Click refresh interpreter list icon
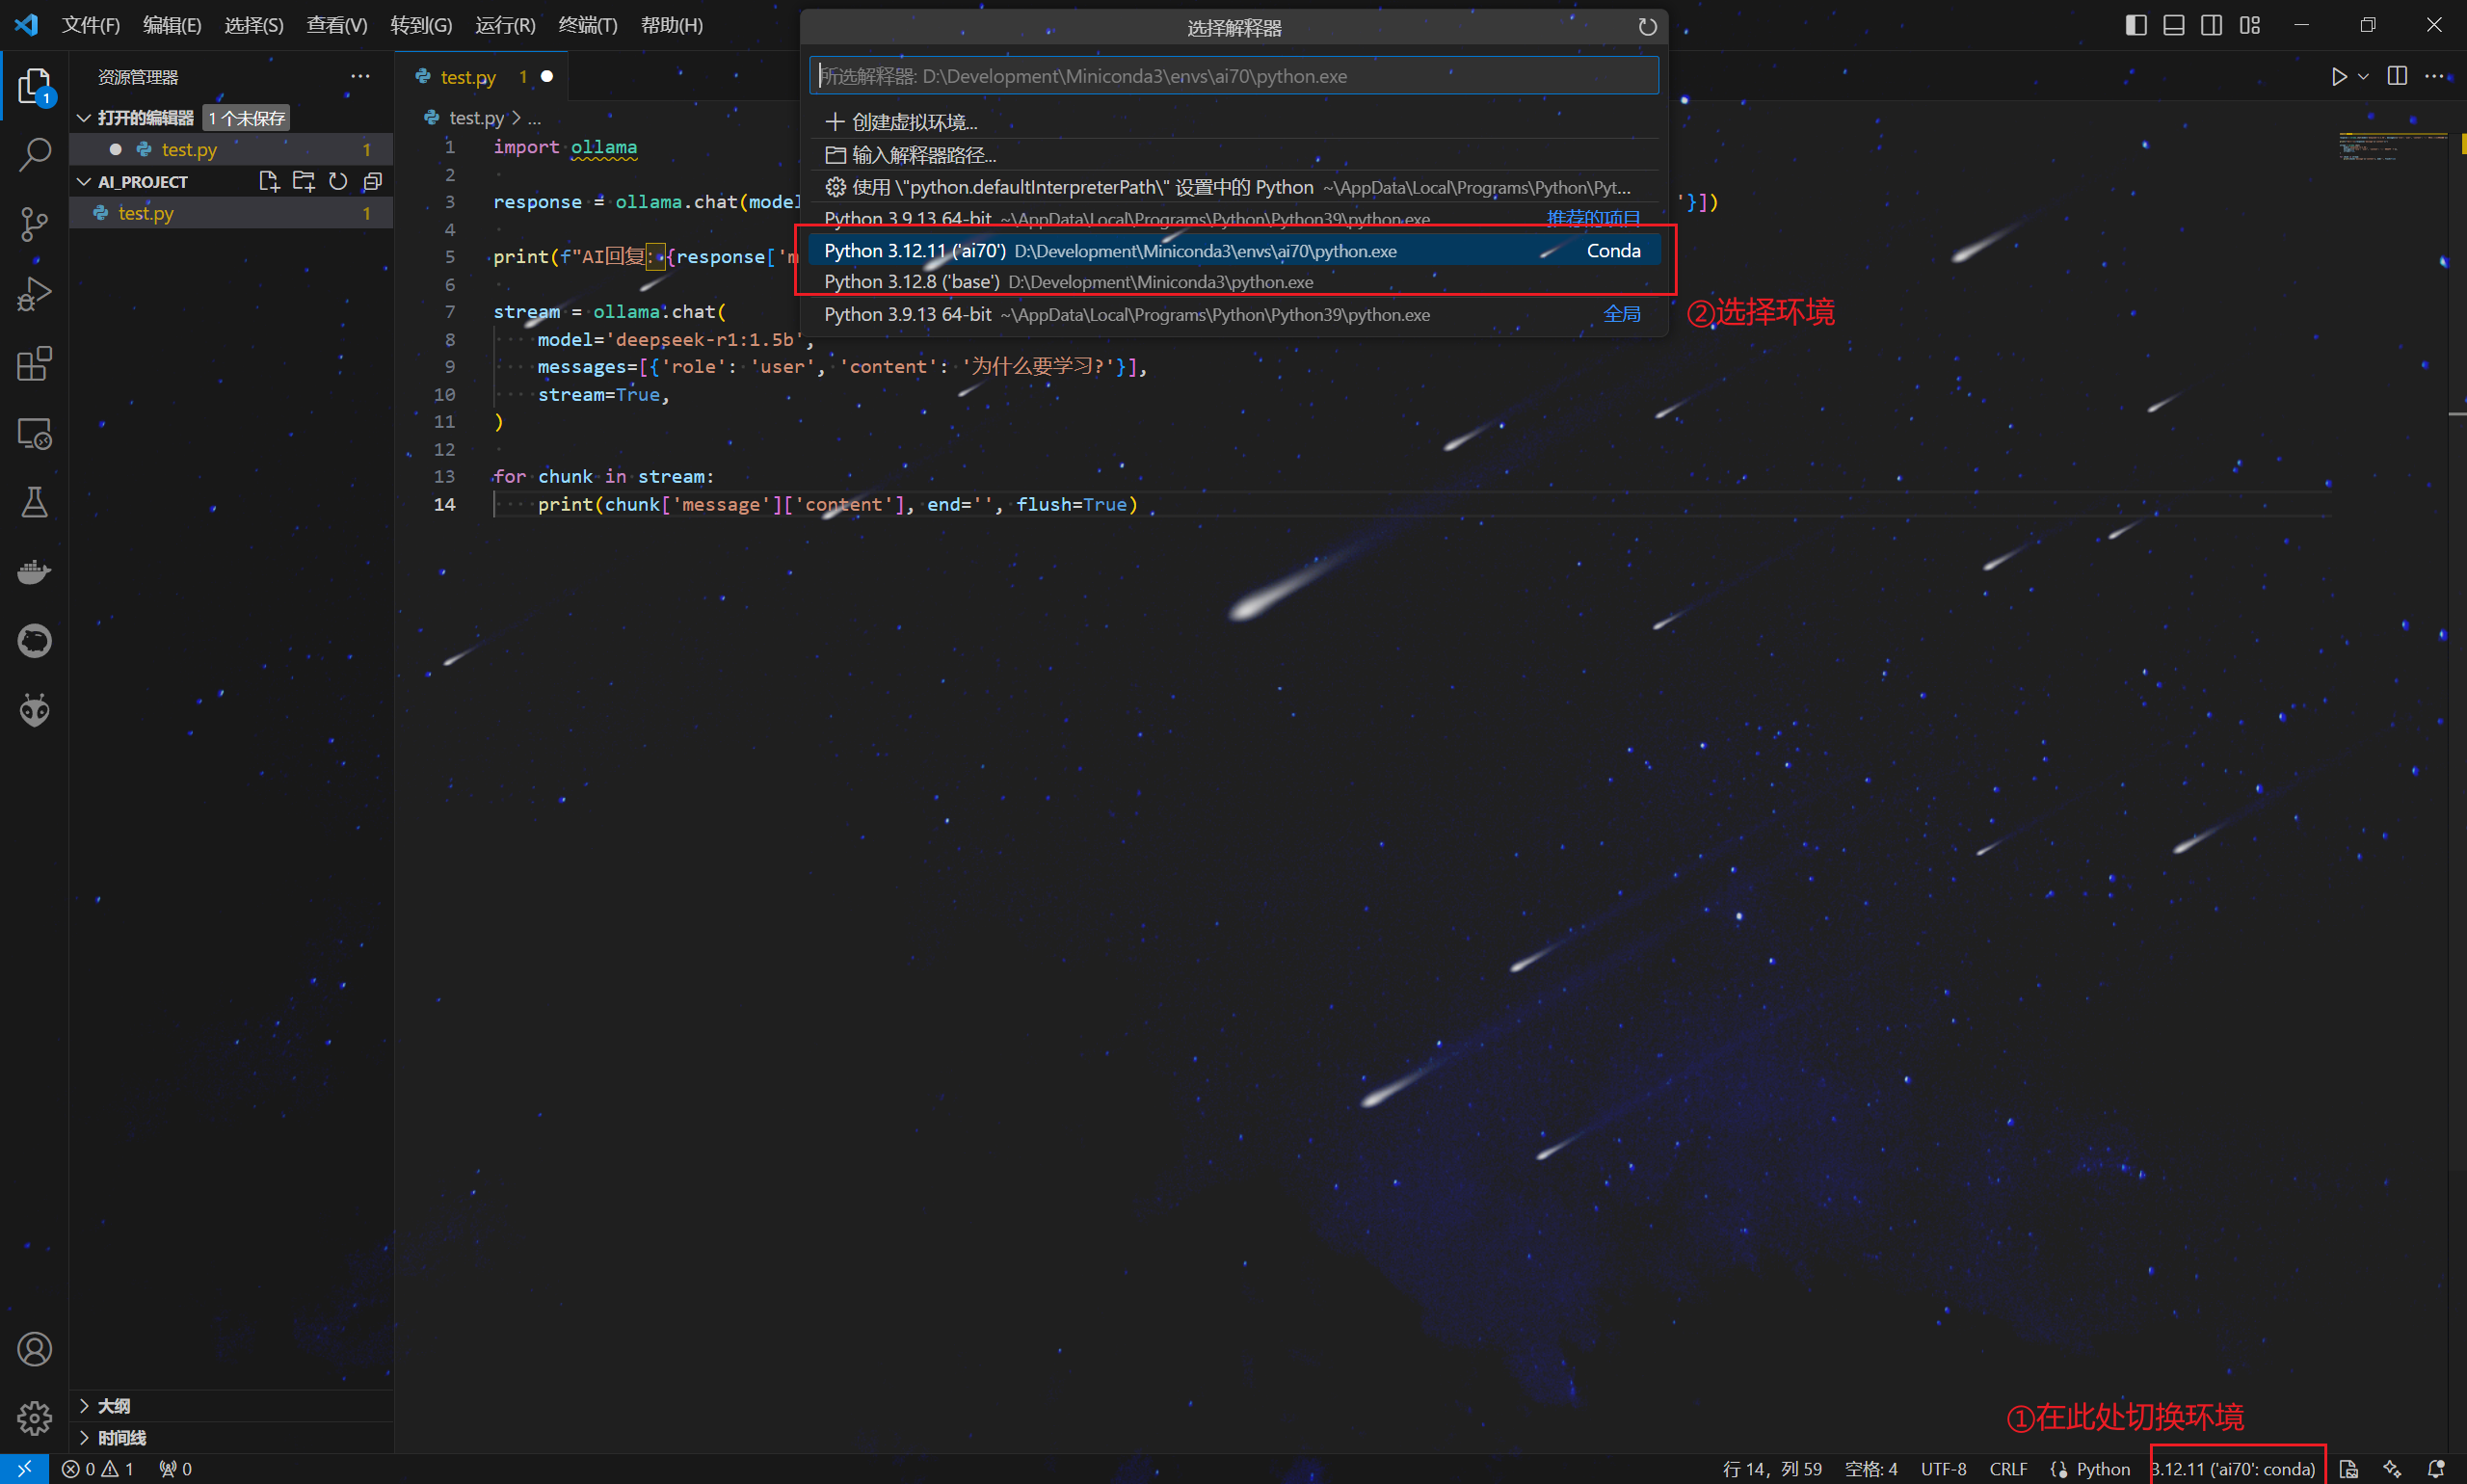This screenshot has width=2467, height=1484. point(1647,27)
